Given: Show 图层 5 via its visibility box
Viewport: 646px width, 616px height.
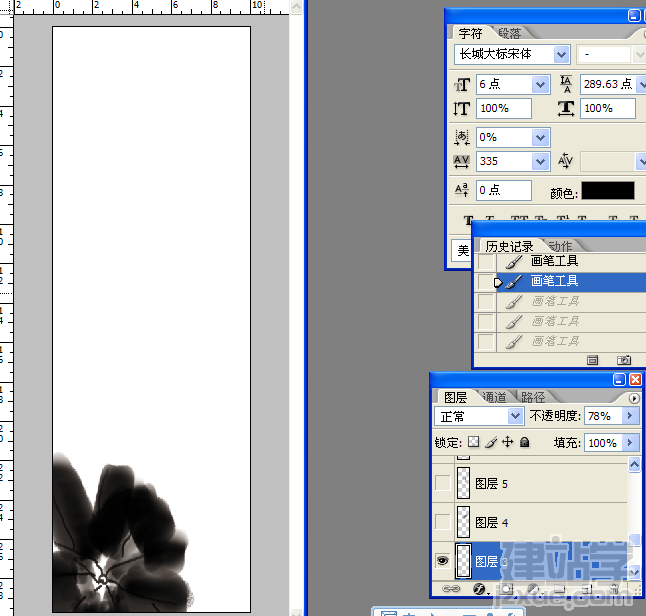Looking at the screenshot, I should click(x=443, y=483).
